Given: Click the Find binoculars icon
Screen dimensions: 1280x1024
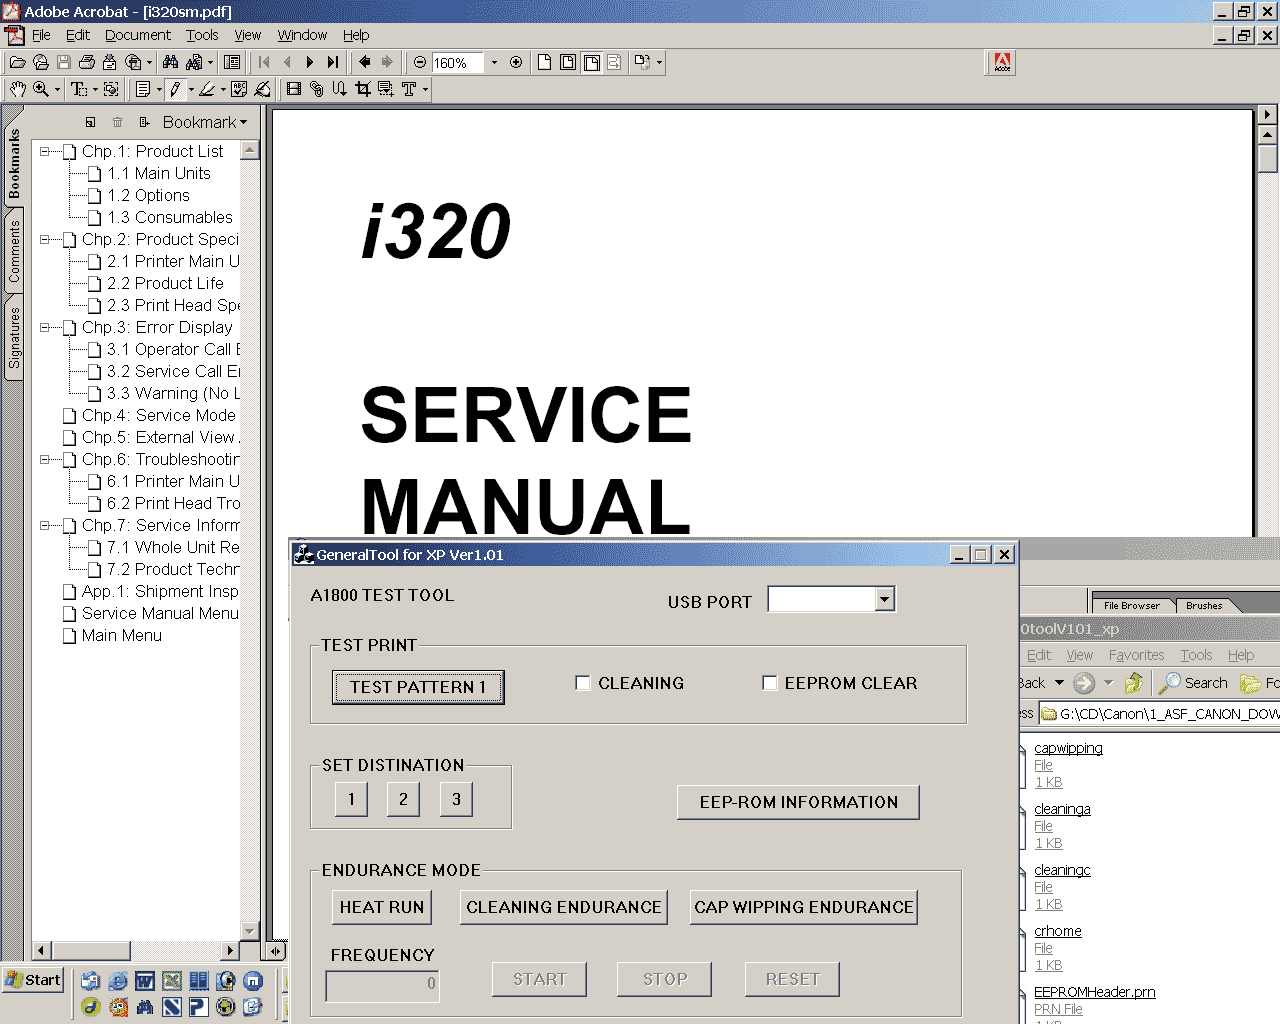Looking at the screenshot, I should (171, 62).
